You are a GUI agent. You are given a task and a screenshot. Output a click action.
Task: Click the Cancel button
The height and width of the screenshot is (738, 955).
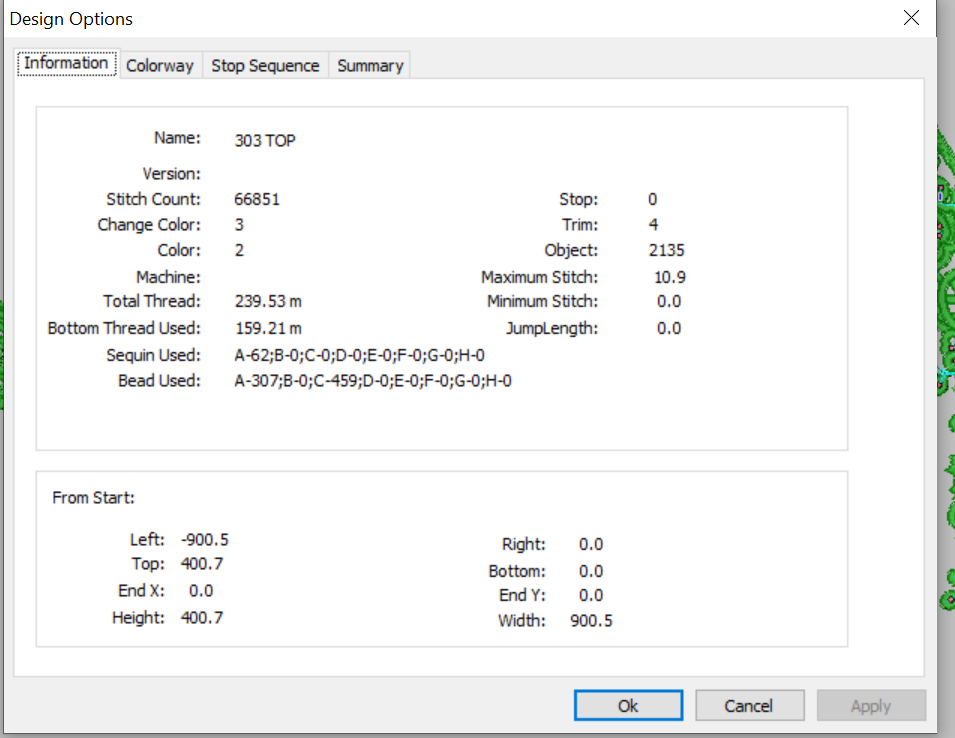click(749, 705)
